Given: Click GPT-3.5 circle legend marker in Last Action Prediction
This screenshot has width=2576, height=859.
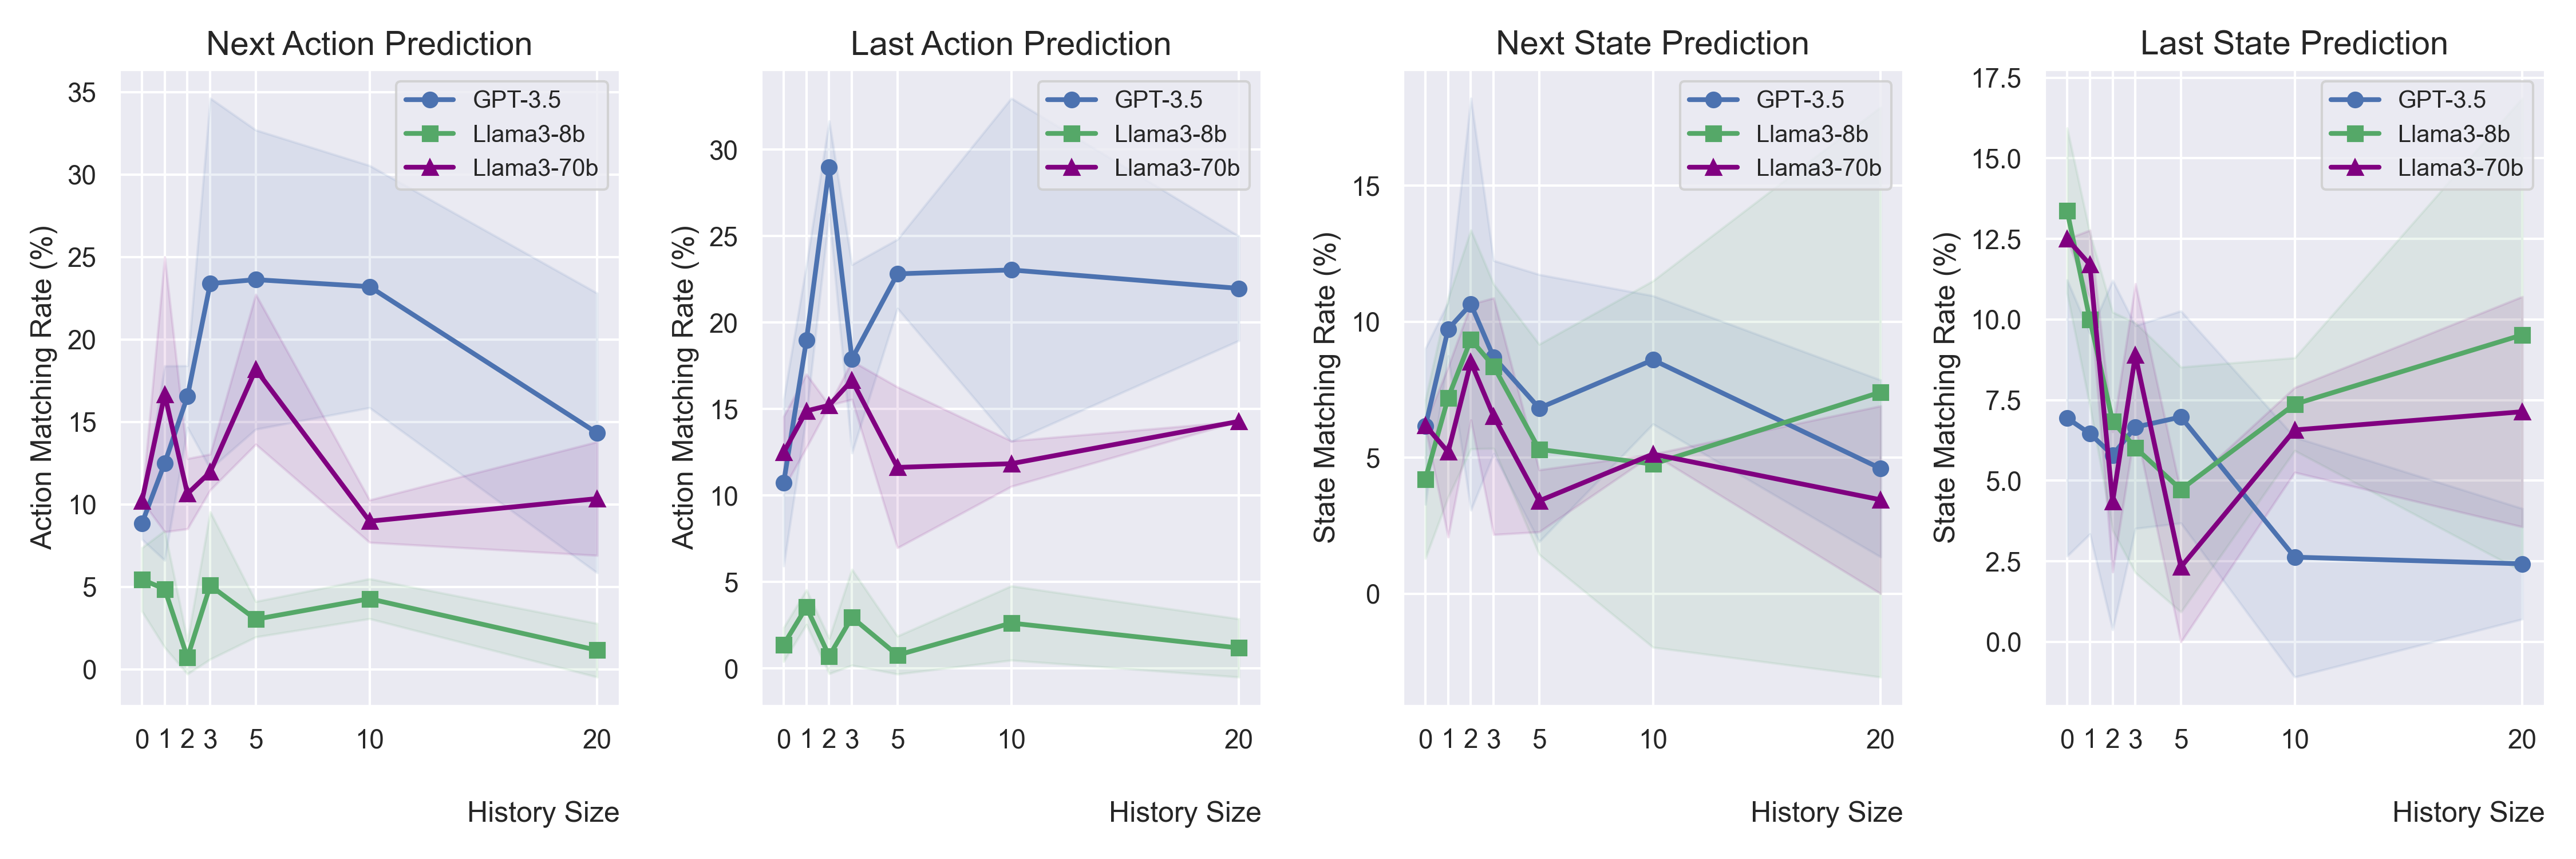Looking at the screenshot, I should 1072,100.
